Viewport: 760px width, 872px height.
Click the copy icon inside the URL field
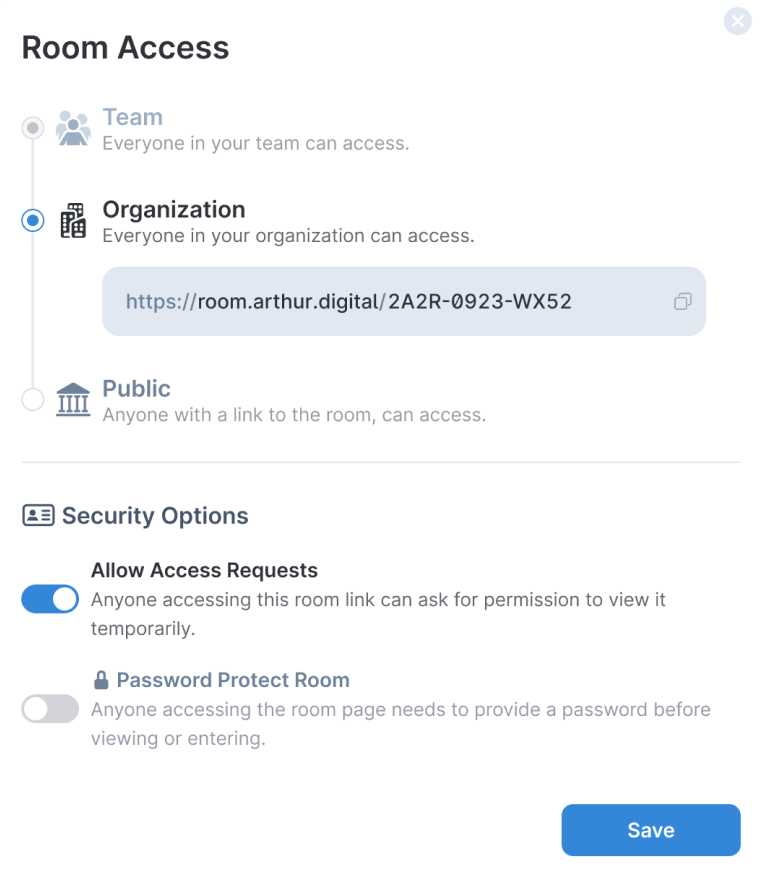pyautogui.click(x=682, y=301)
